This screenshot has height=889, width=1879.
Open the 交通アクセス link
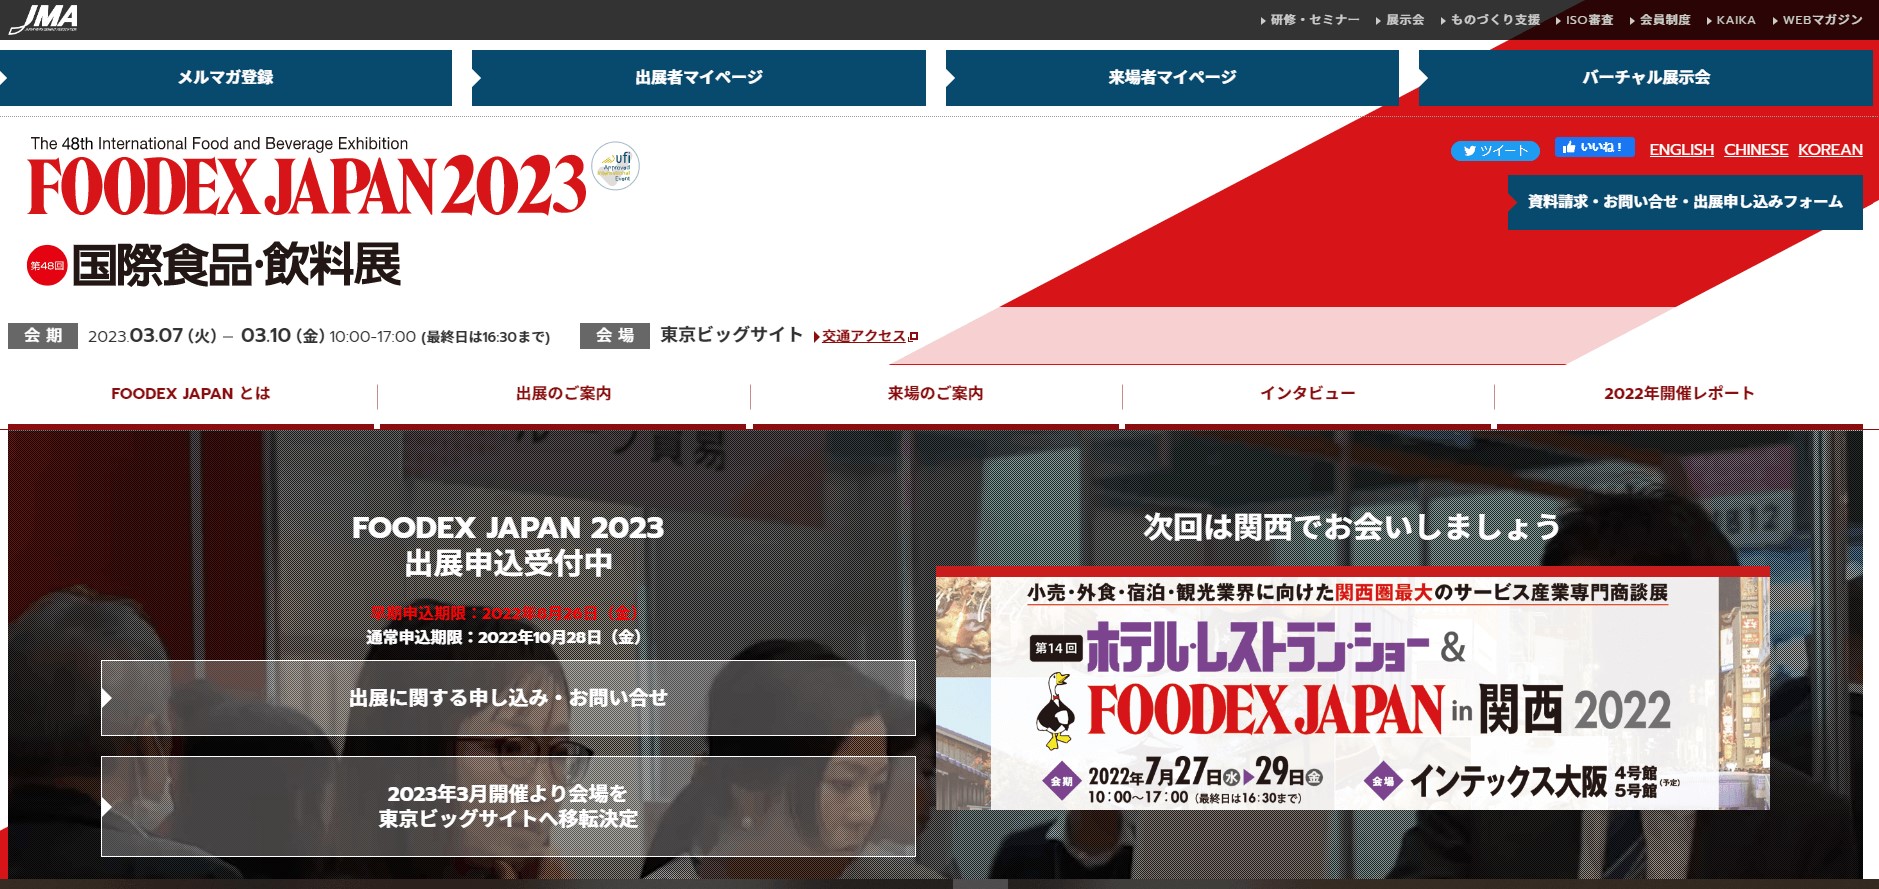pos(866,336)
